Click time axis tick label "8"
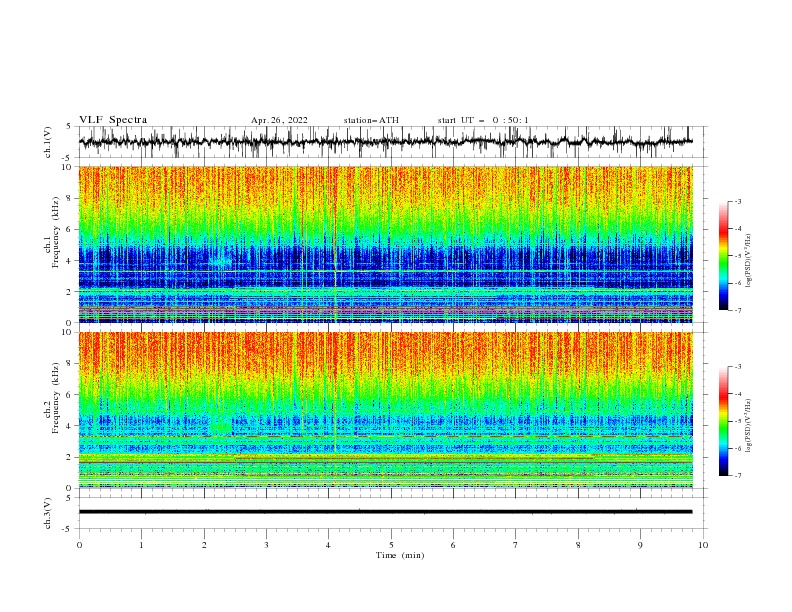The height and width of the screenshot is (612, 792). point(578,545)
